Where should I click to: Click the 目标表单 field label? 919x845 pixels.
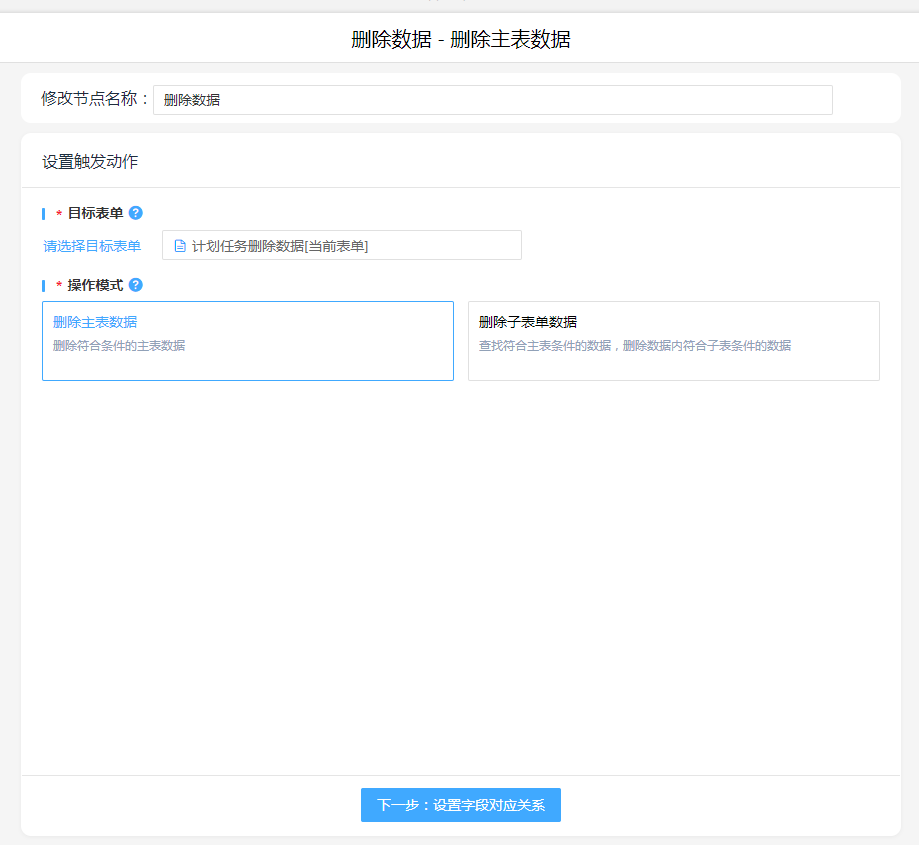click(x=95, y=213)
